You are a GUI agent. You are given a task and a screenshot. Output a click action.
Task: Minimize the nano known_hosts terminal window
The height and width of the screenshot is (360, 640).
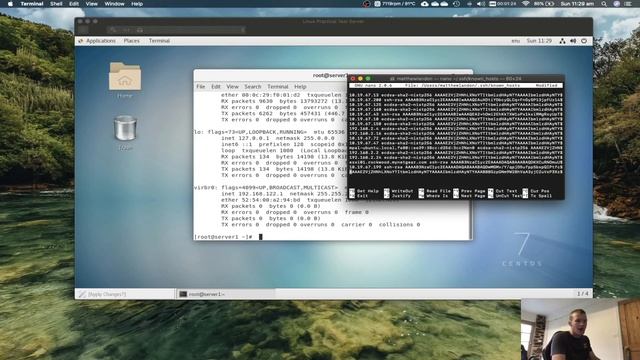click(360, 78)
